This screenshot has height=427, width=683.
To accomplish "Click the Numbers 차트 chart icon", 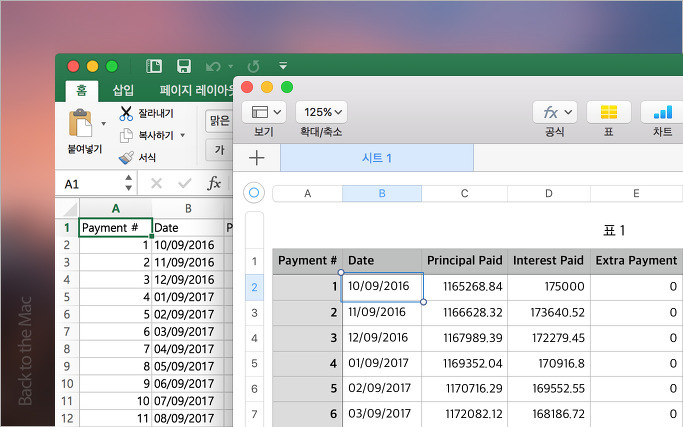I will click(662, 112).
